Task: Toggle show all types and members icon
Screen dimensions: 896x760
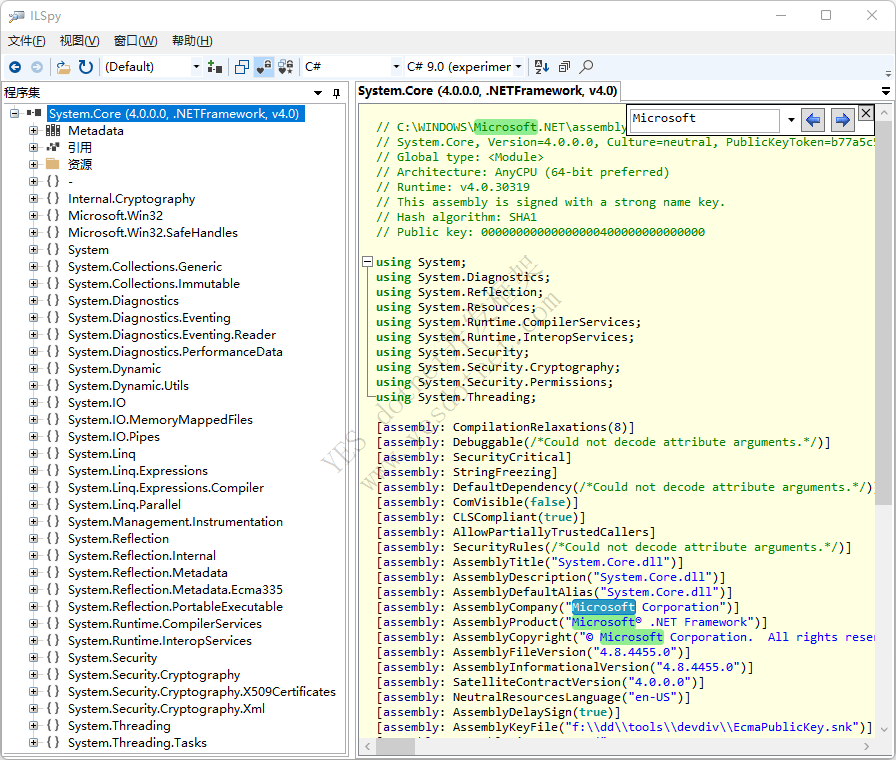Action: point(286,67)
